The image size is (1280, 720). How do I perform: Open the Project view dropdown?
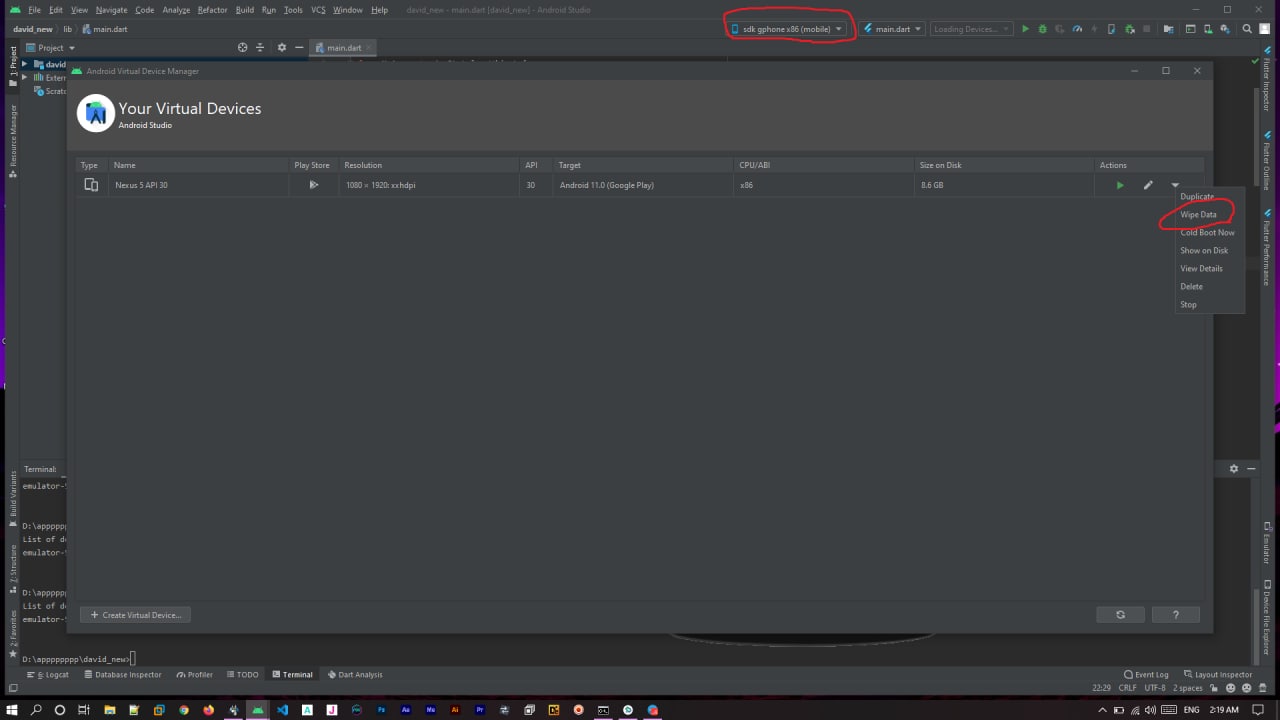(51, 48)
